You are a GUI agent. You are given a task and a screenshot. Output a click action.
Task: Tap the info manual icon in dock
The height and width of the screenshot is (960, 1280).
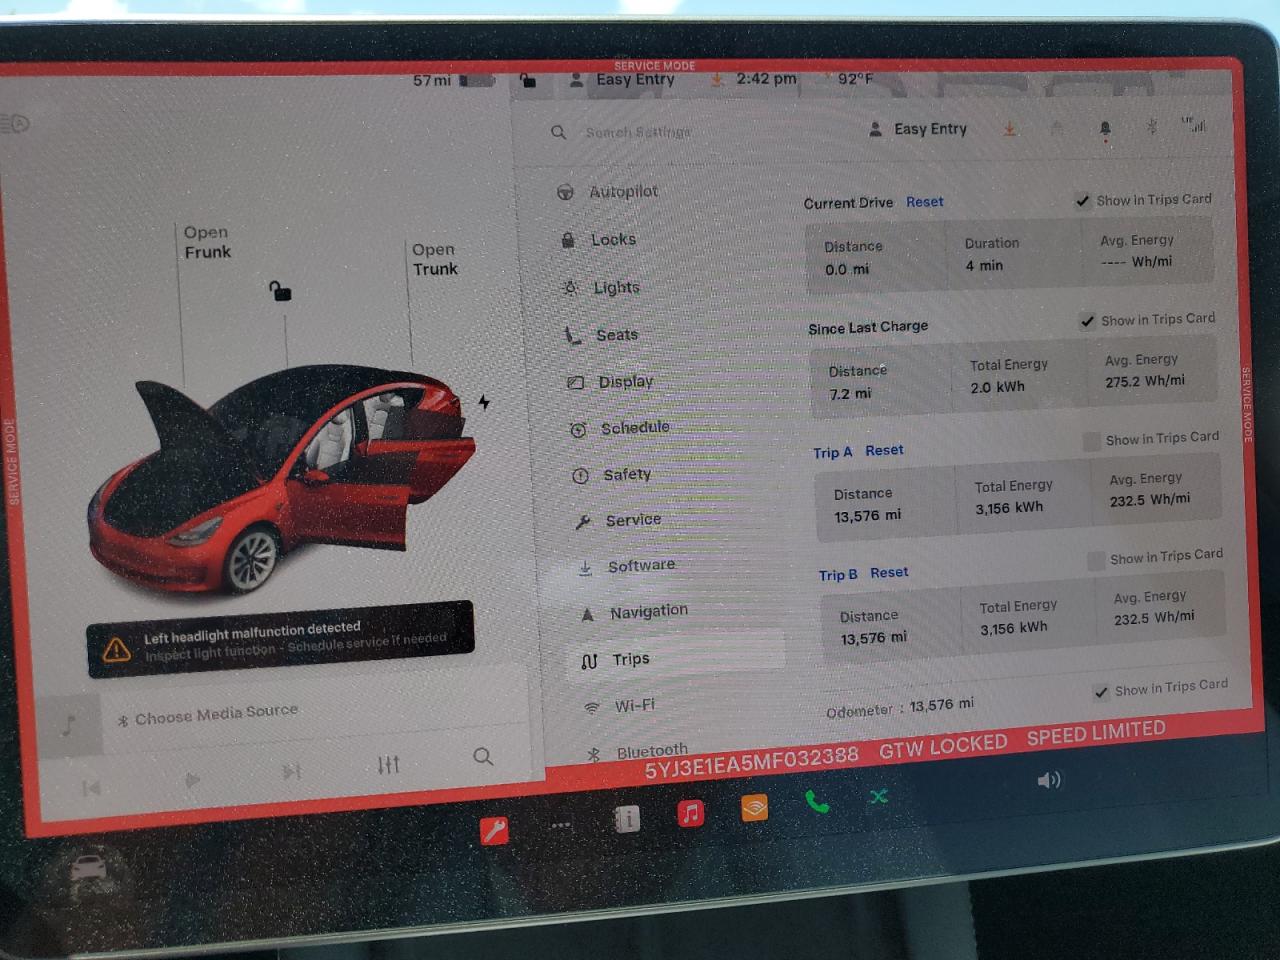click(x=626, y=820)
